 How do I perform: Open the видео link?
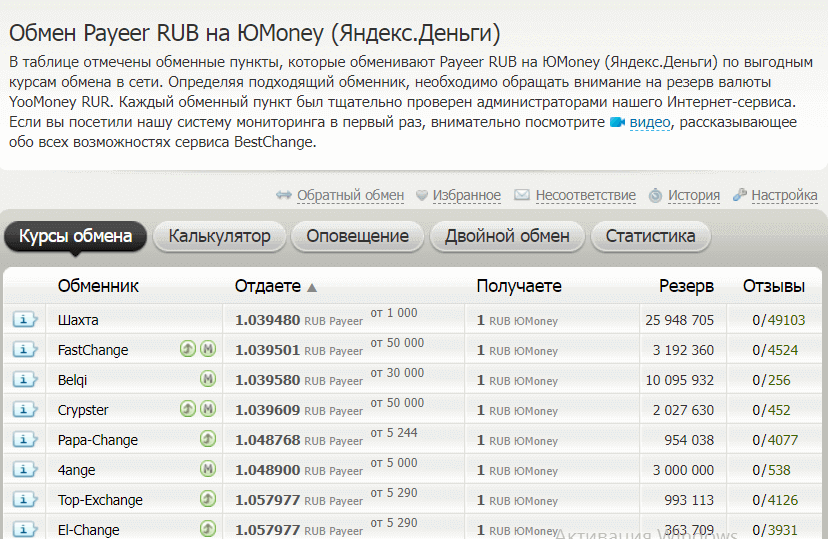650,122
